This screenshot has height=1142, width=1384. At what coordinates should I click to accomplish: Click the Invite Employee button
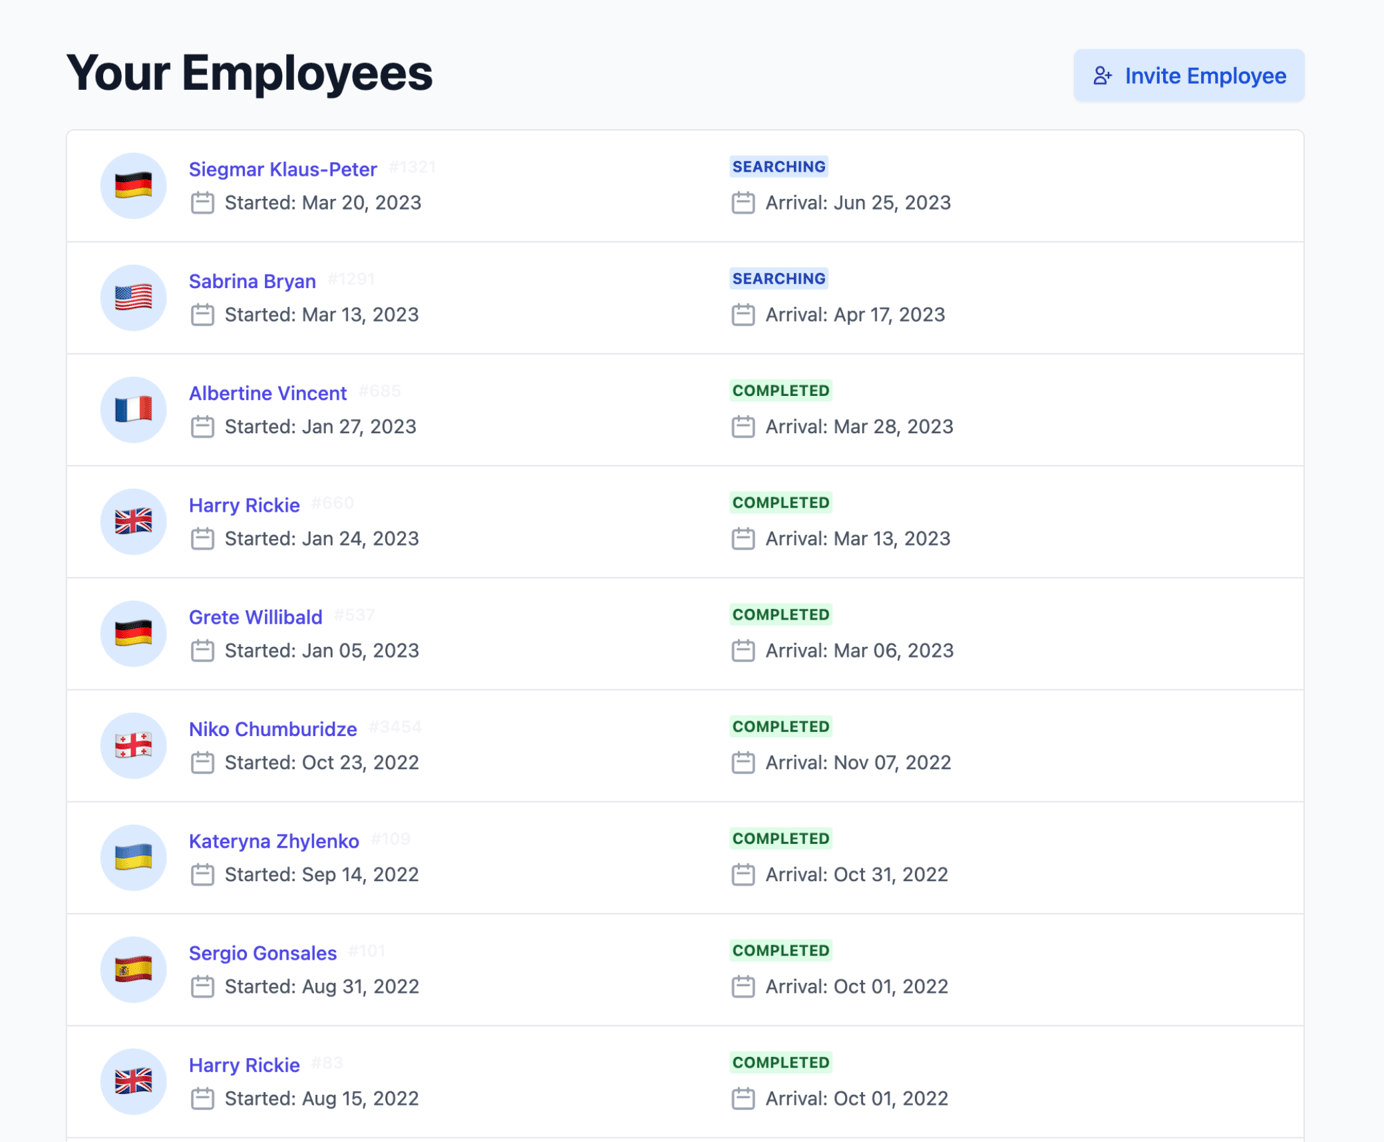point(1188,76)
